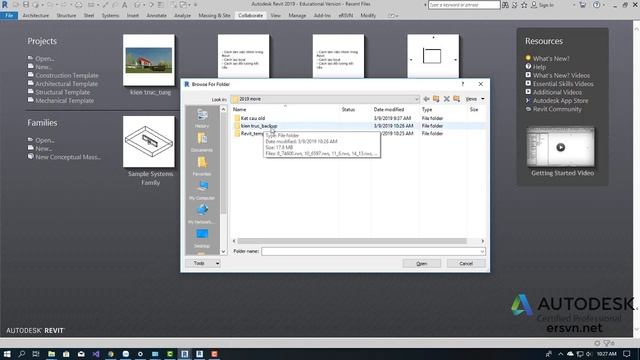Open the Tools dropdown button
This screenshot has width=640, height=360.
point(203,263)
